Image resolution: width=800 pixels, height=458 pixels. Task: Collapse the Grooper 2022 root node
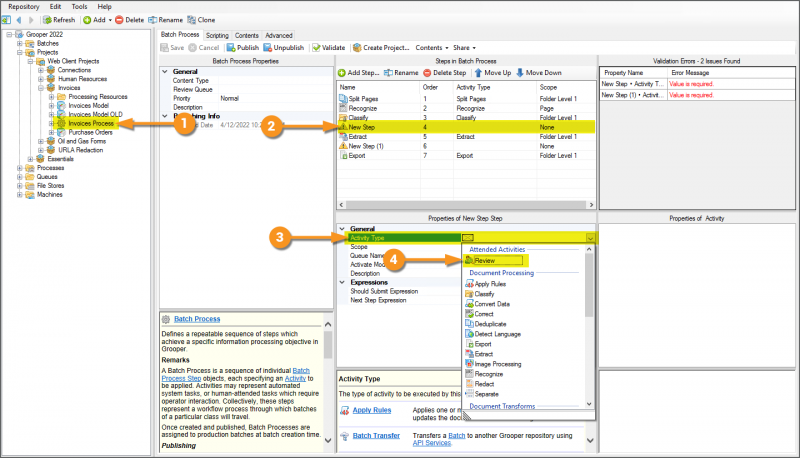click(9, 35)
